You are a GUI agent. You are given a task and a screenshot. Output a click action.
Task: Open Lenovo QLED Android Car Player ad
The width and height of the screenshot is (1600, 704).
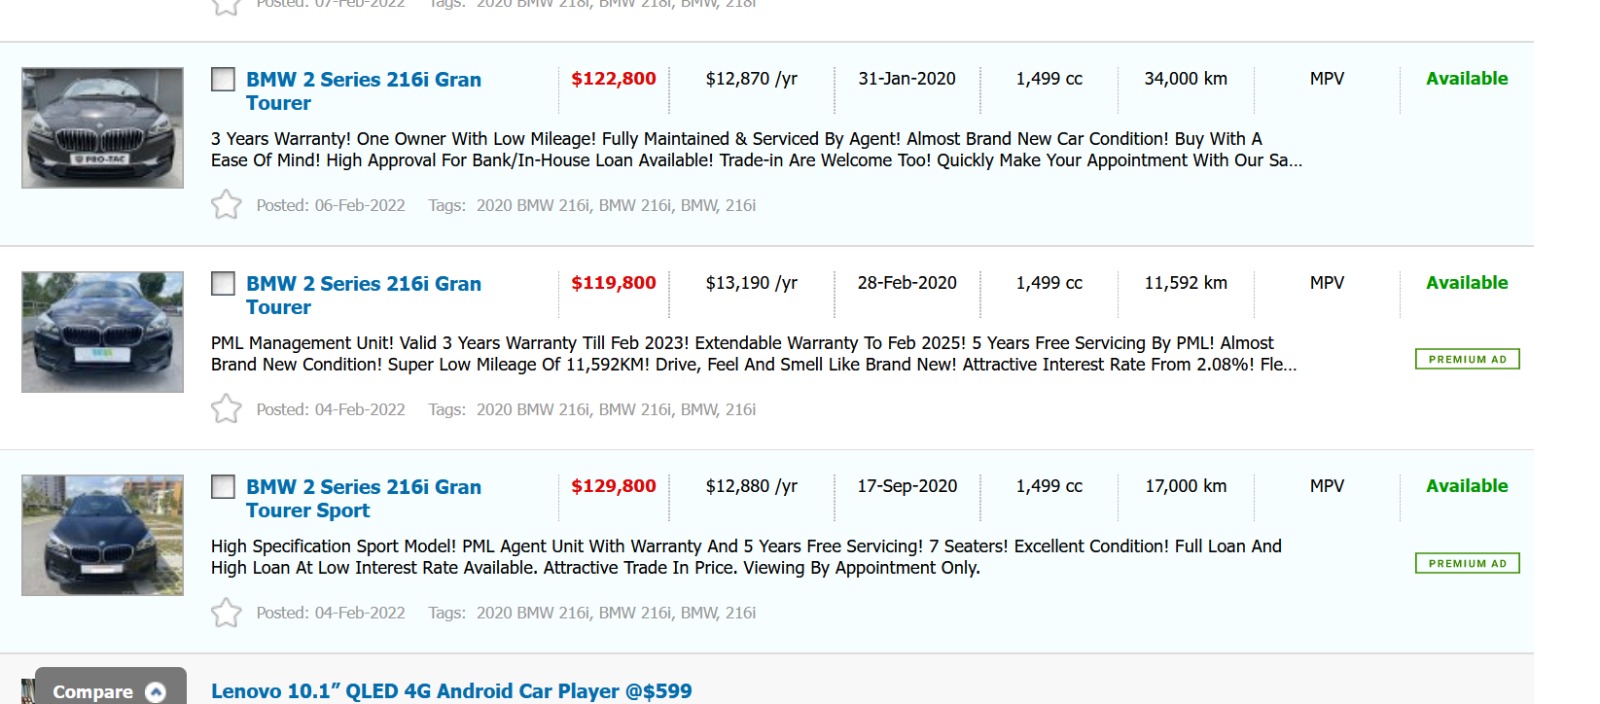(x=451, y=691)
